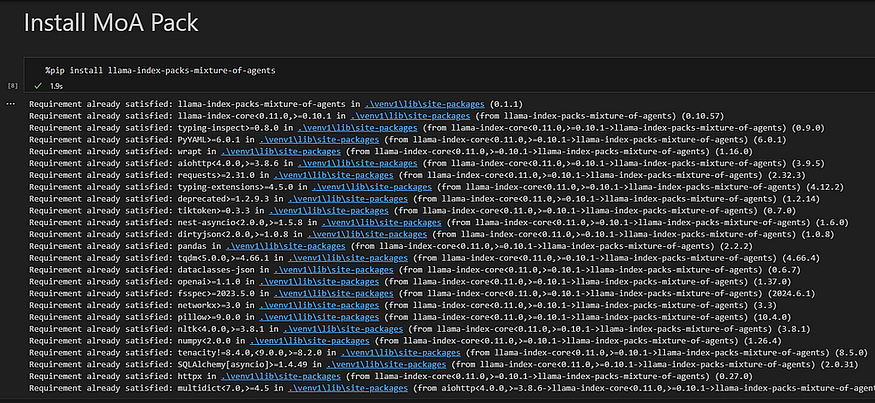Open site-packages link on networkx row
This screenshot has height=403, width=875.
pyautogui.click(x=319, y=306)
